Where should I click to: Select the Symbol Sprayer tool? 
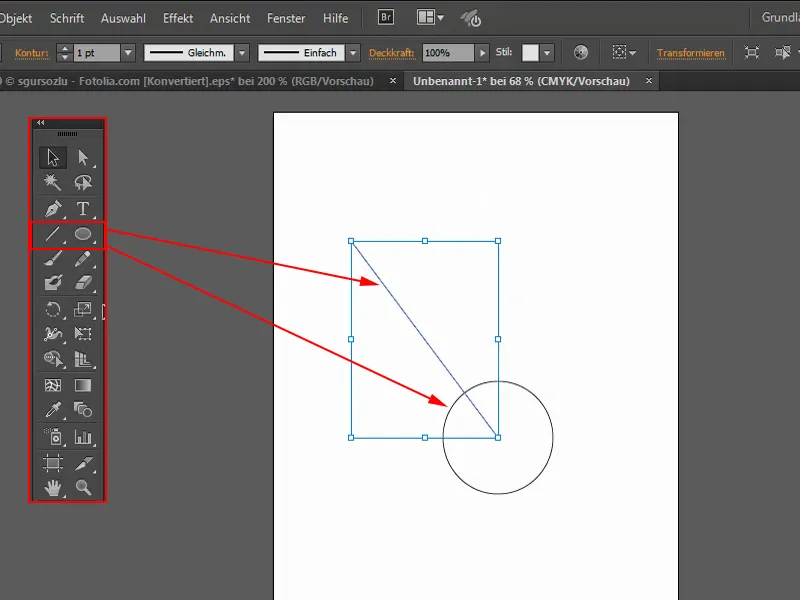(x=53, y=437)
